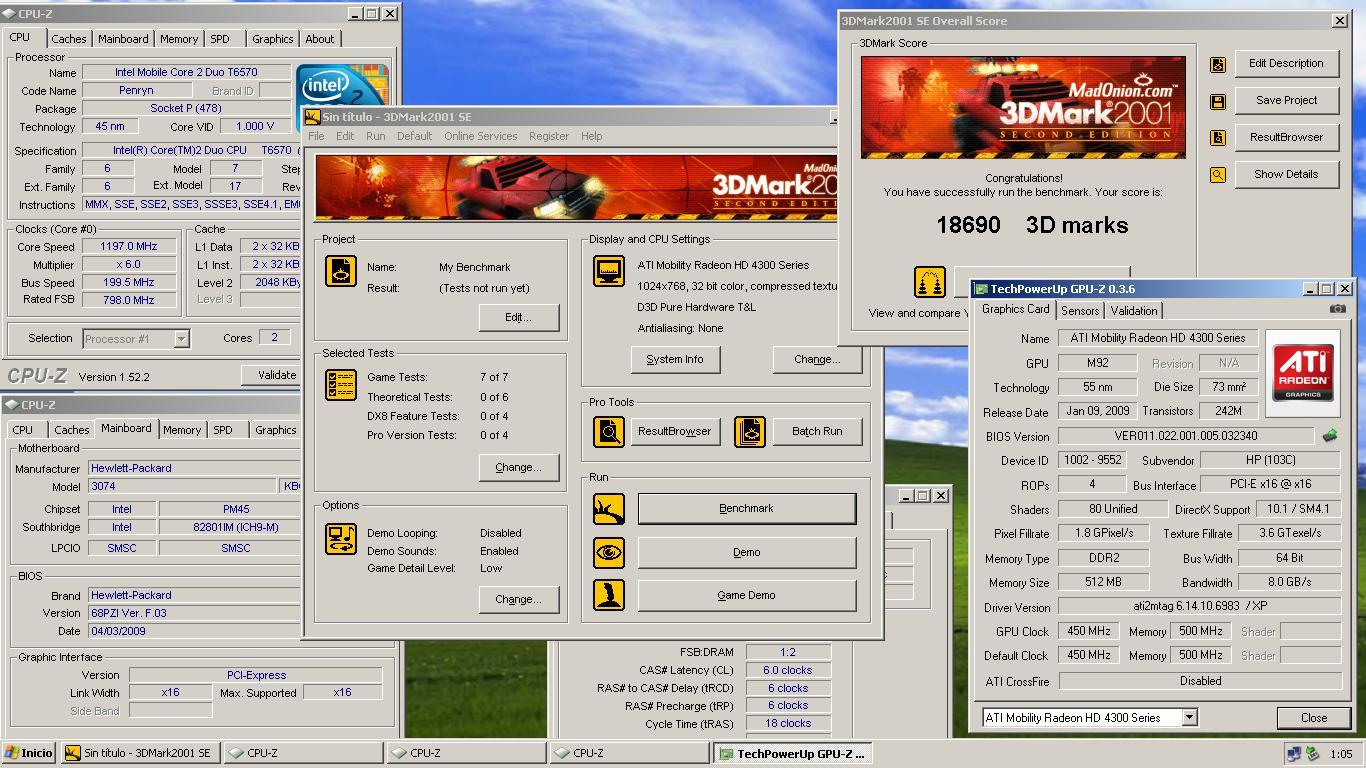Open the GPU selection dropdown in GPU-Z
This screenshot has height=768, width=1366.
[1189, 717]
